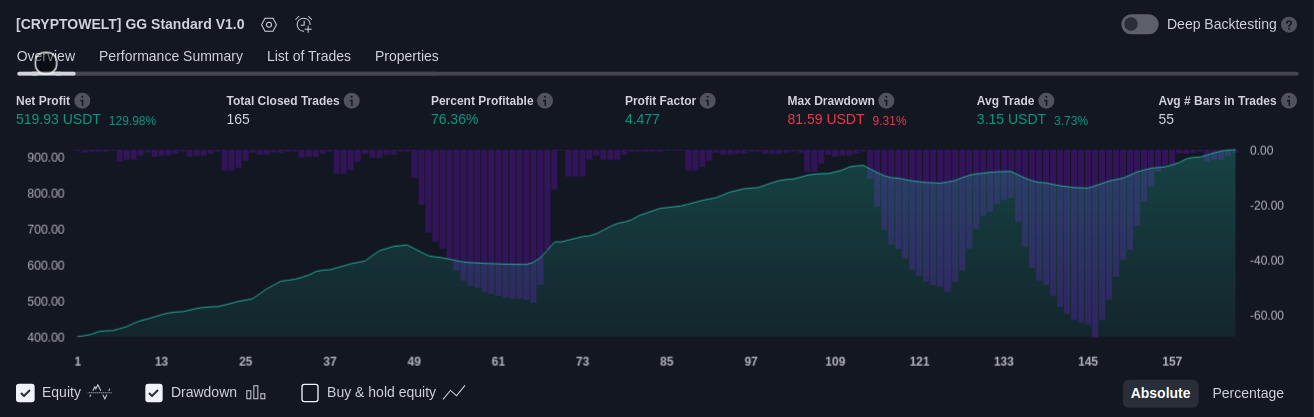Screen dimensions: 1314x417
Task: Open the List of Trades tab
Action: click(309, 56)
